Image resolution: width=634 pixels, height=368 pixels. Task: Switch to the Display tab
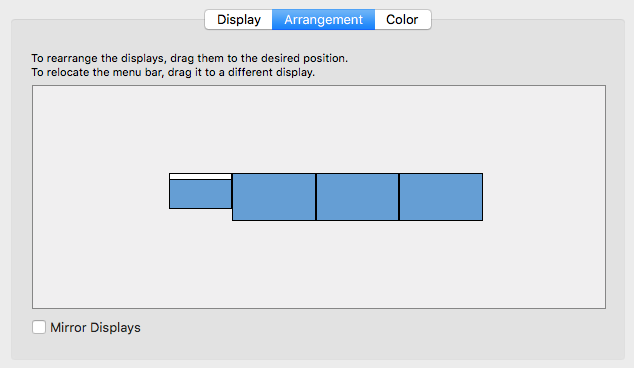(x=239, y=19)
